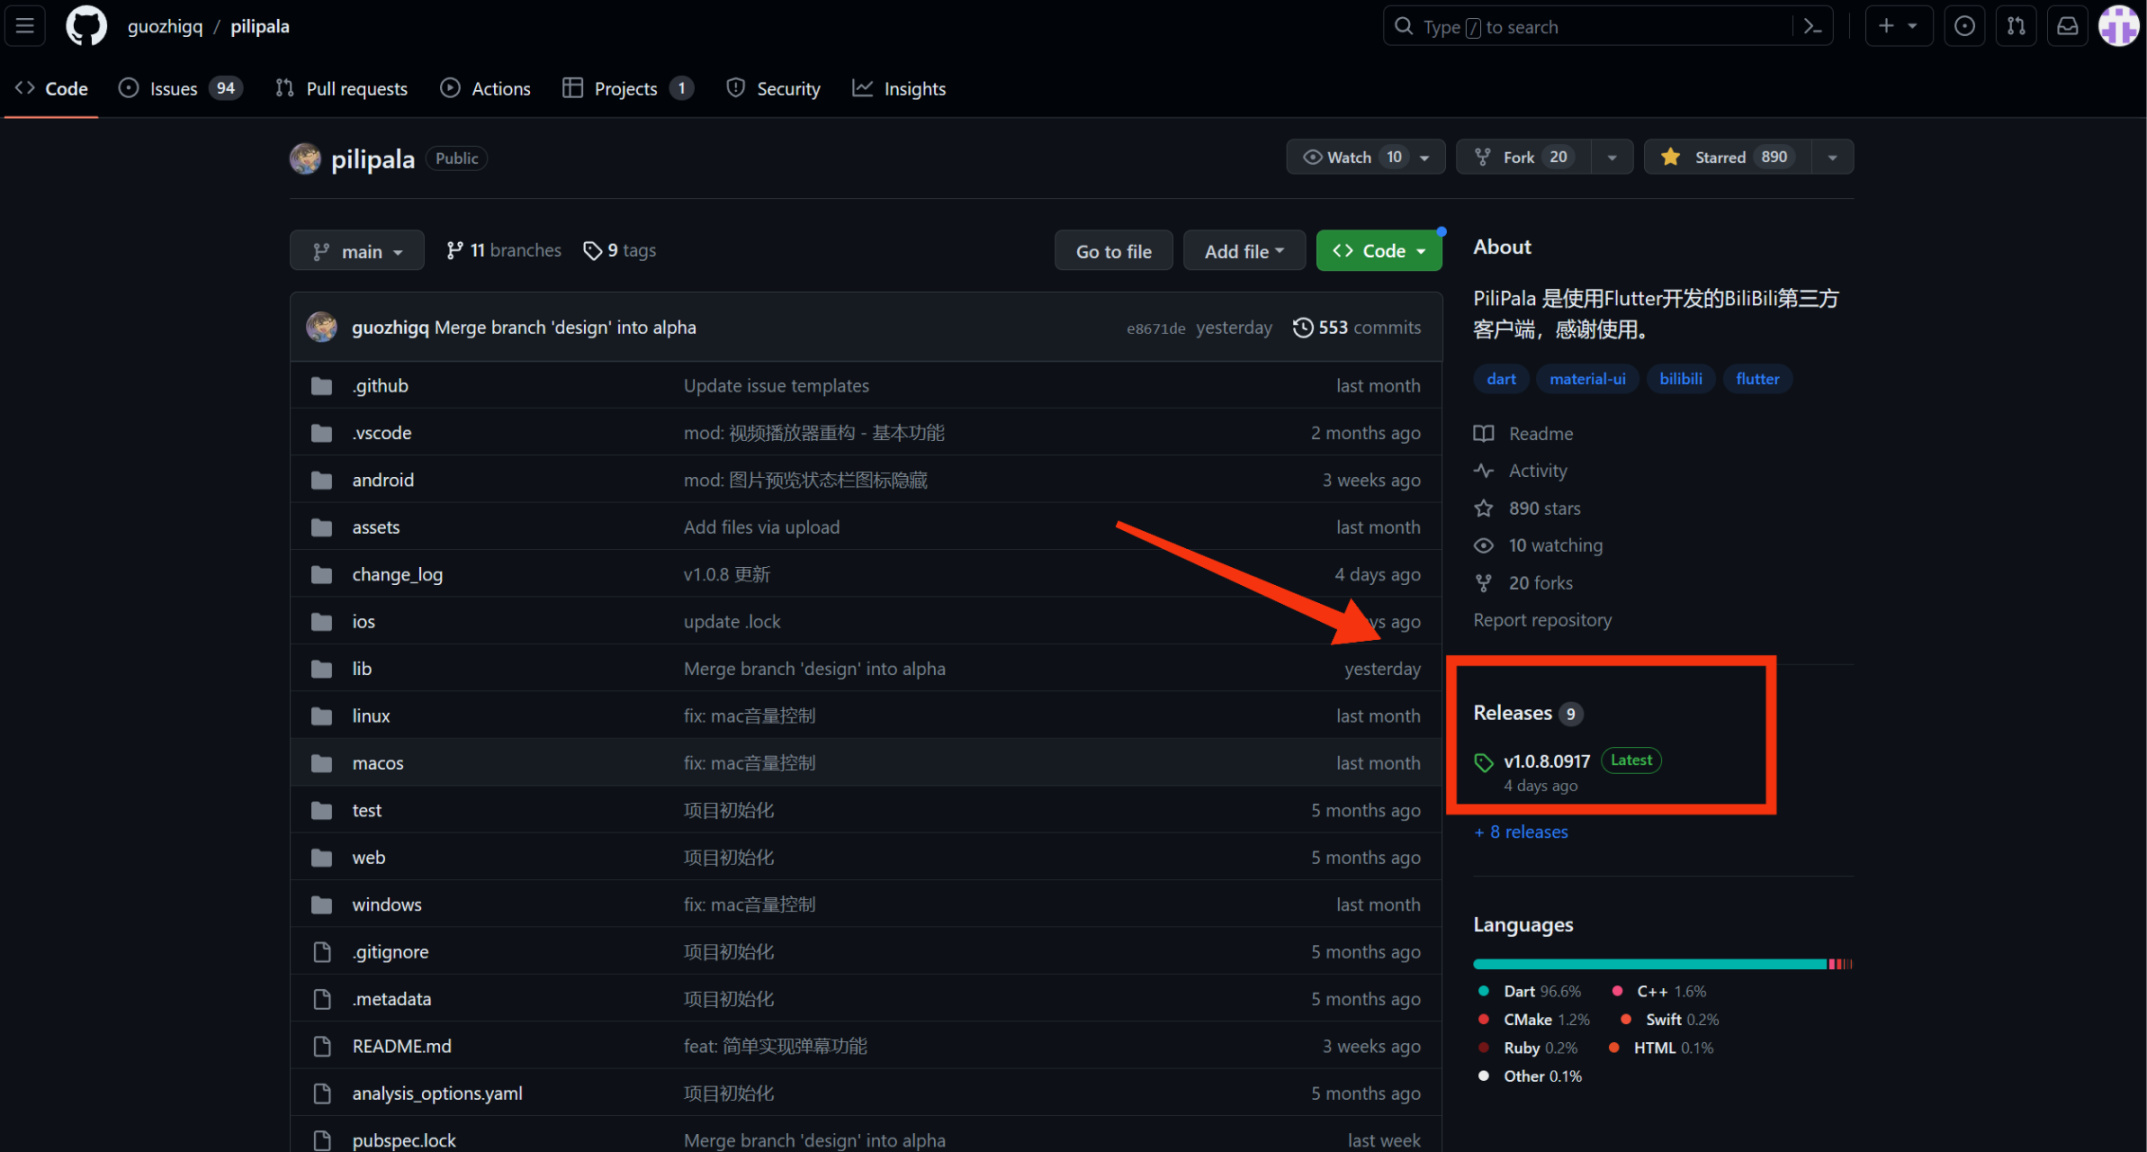Click the GitHub logo icon

coord(86,26)
